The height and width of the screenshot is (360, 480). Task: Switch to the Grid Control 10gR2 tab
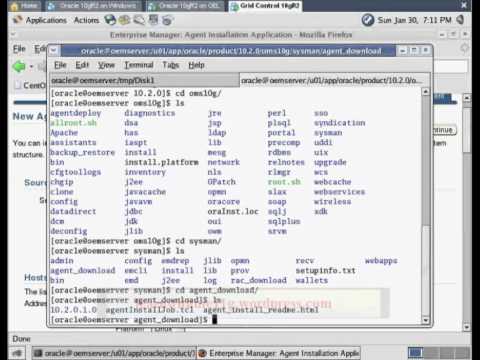tap(265, 6)
